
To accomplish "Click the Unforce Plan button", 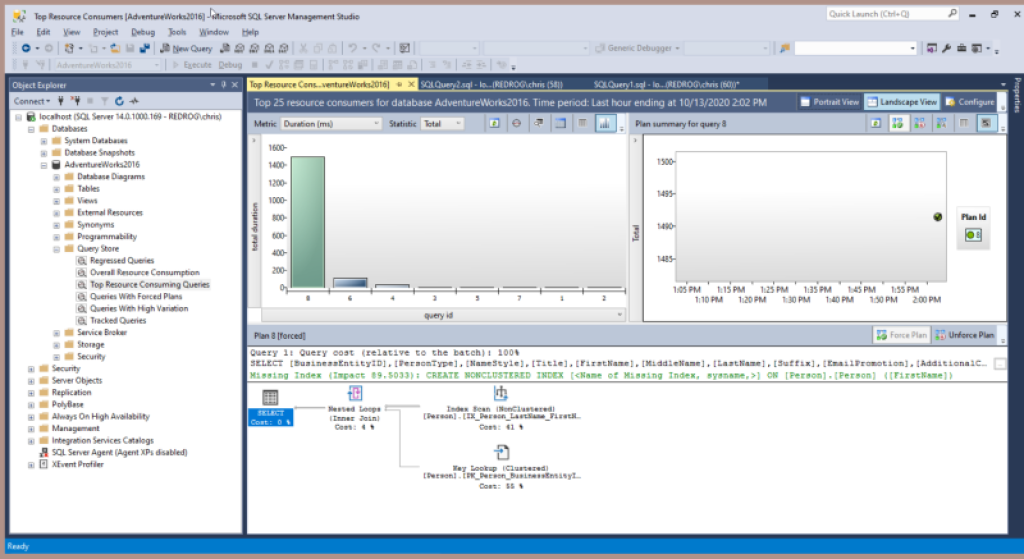I will [965, 335].
